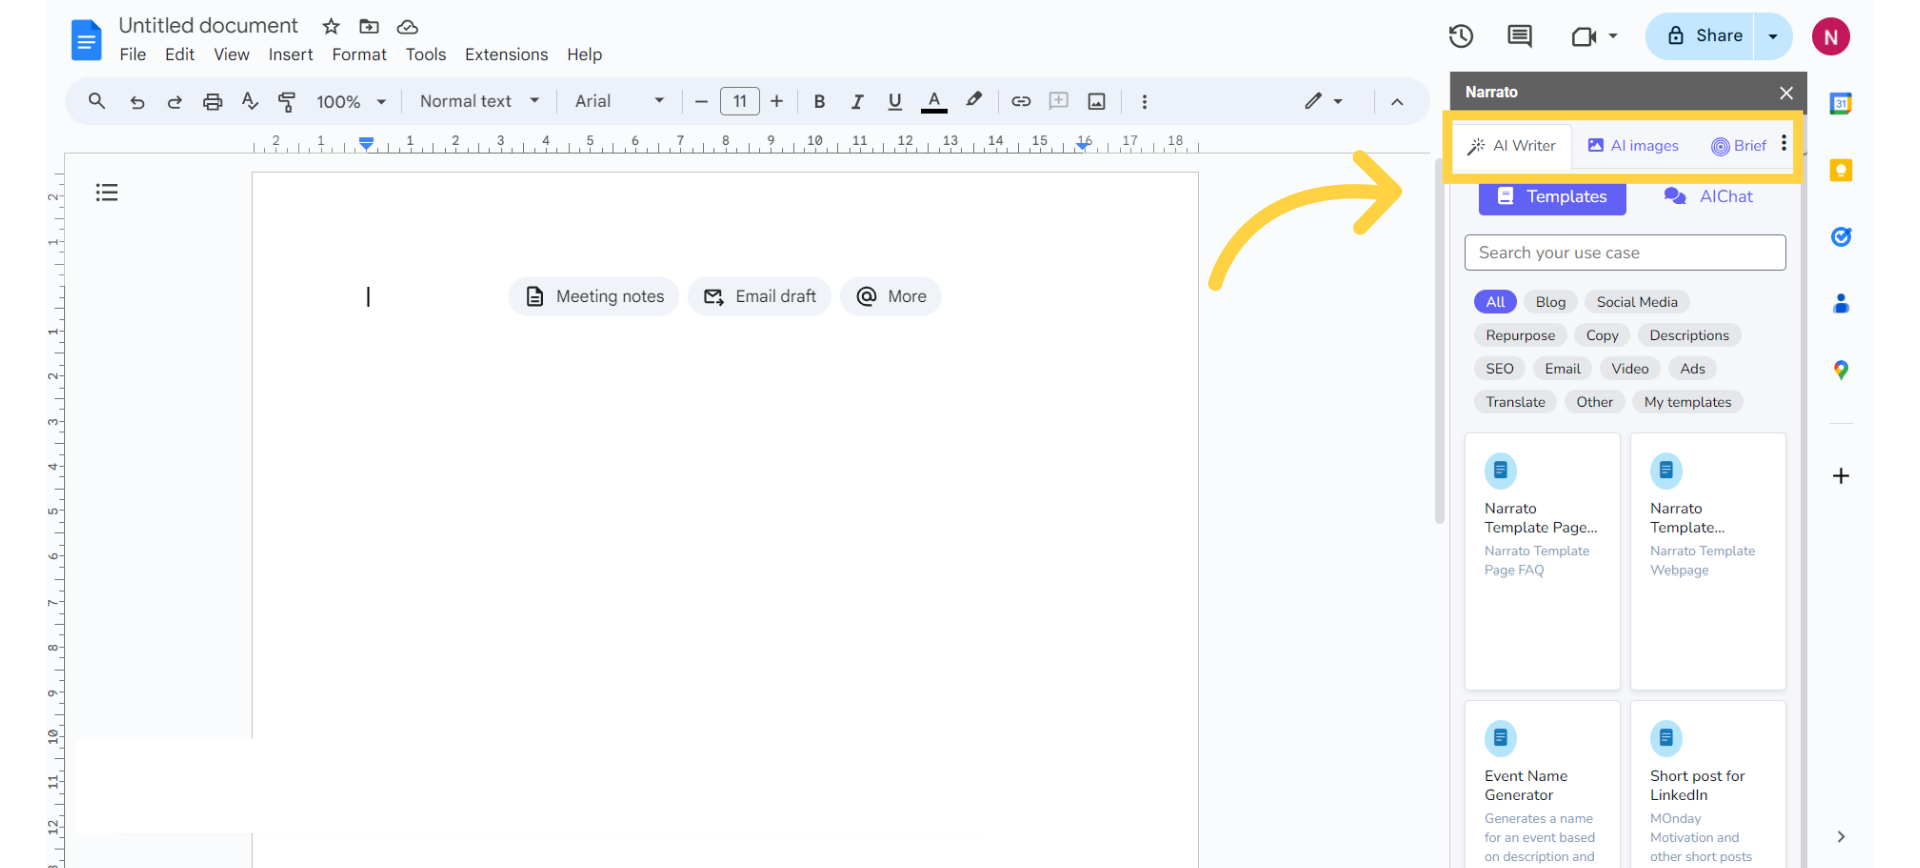
Task: Open the Extensions menu
Action: (506, 54)
